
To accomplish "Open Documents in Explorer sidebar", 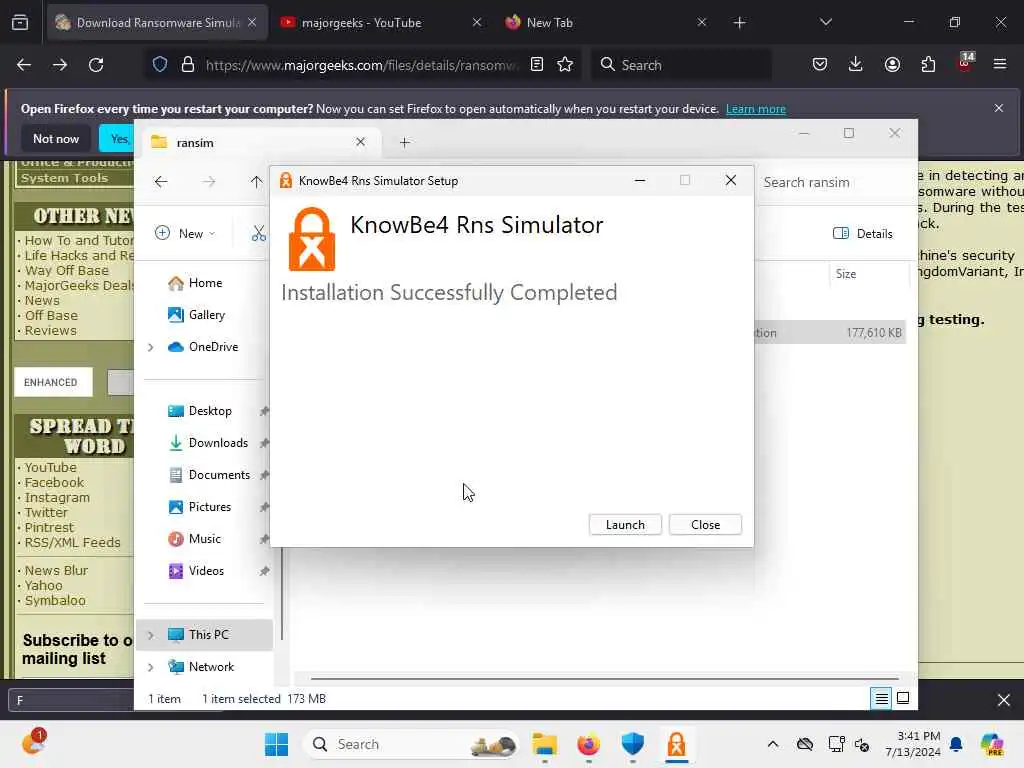I will click(208, 475).
